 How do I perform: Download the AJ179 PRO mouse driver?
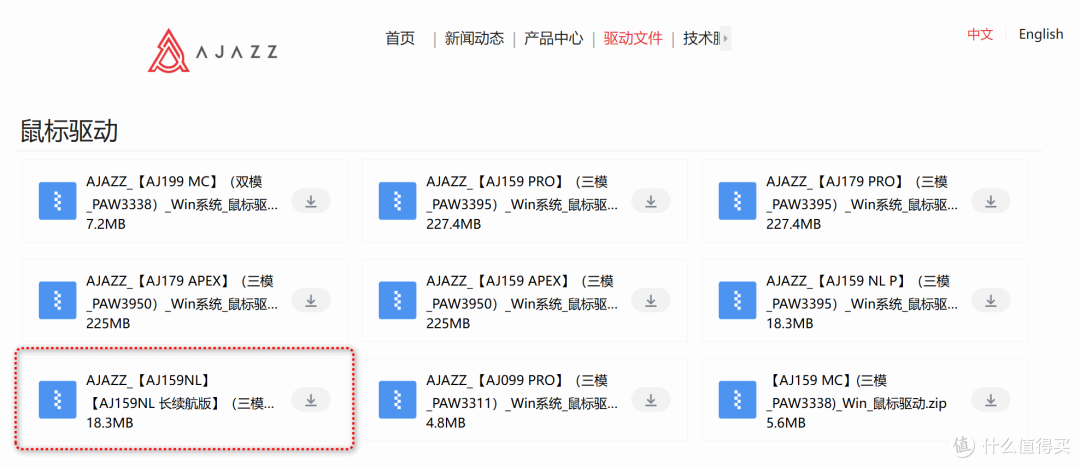point(990,201)
